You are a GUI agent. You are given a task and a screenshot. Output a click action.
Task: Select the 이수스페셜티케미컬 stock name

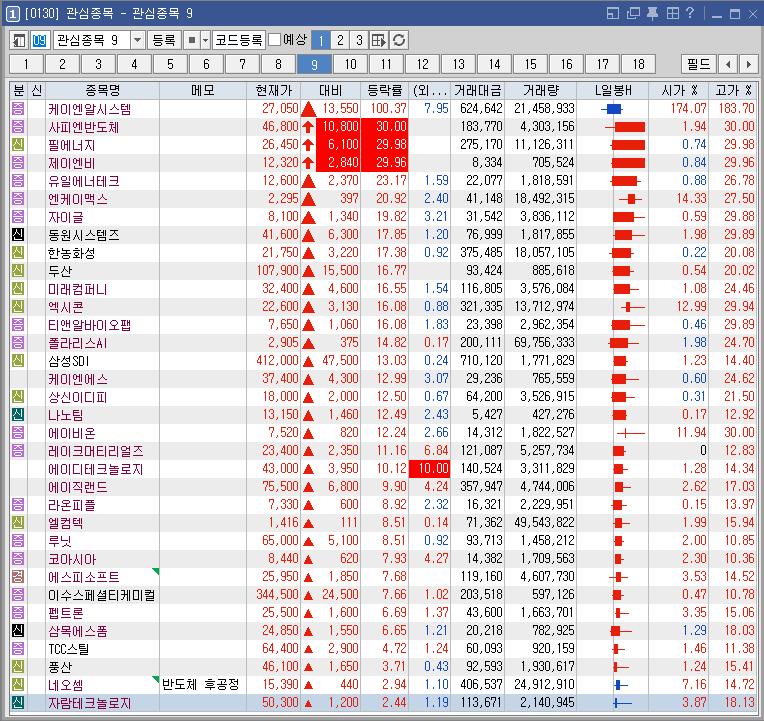click(x=101, y=595)
